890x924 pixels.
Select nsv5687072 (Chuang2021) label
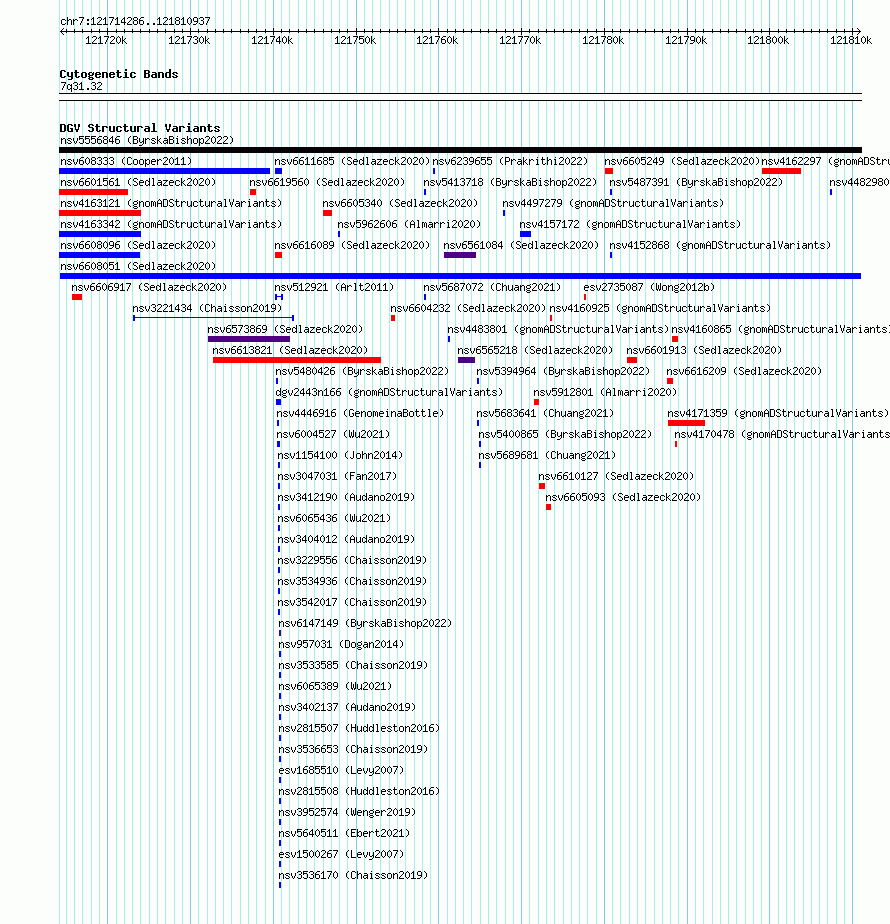click(492, 288)
